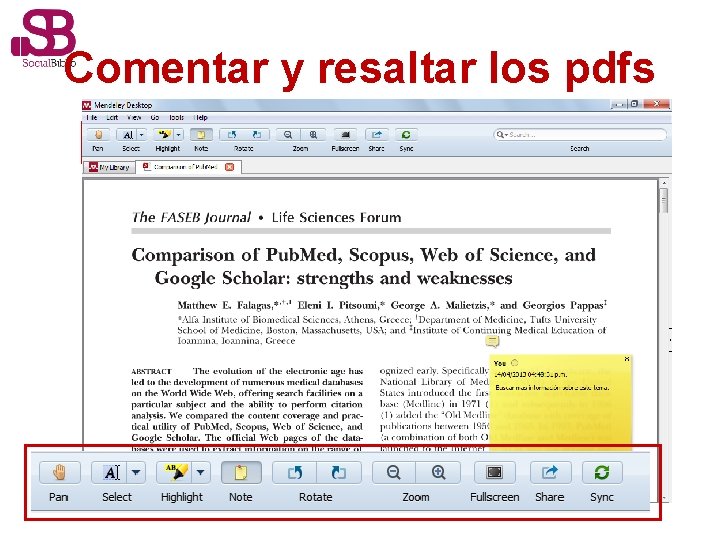Click the small rotate-left icon in the Mendeley window
The image size is (720, 540).
coord(232,135)
